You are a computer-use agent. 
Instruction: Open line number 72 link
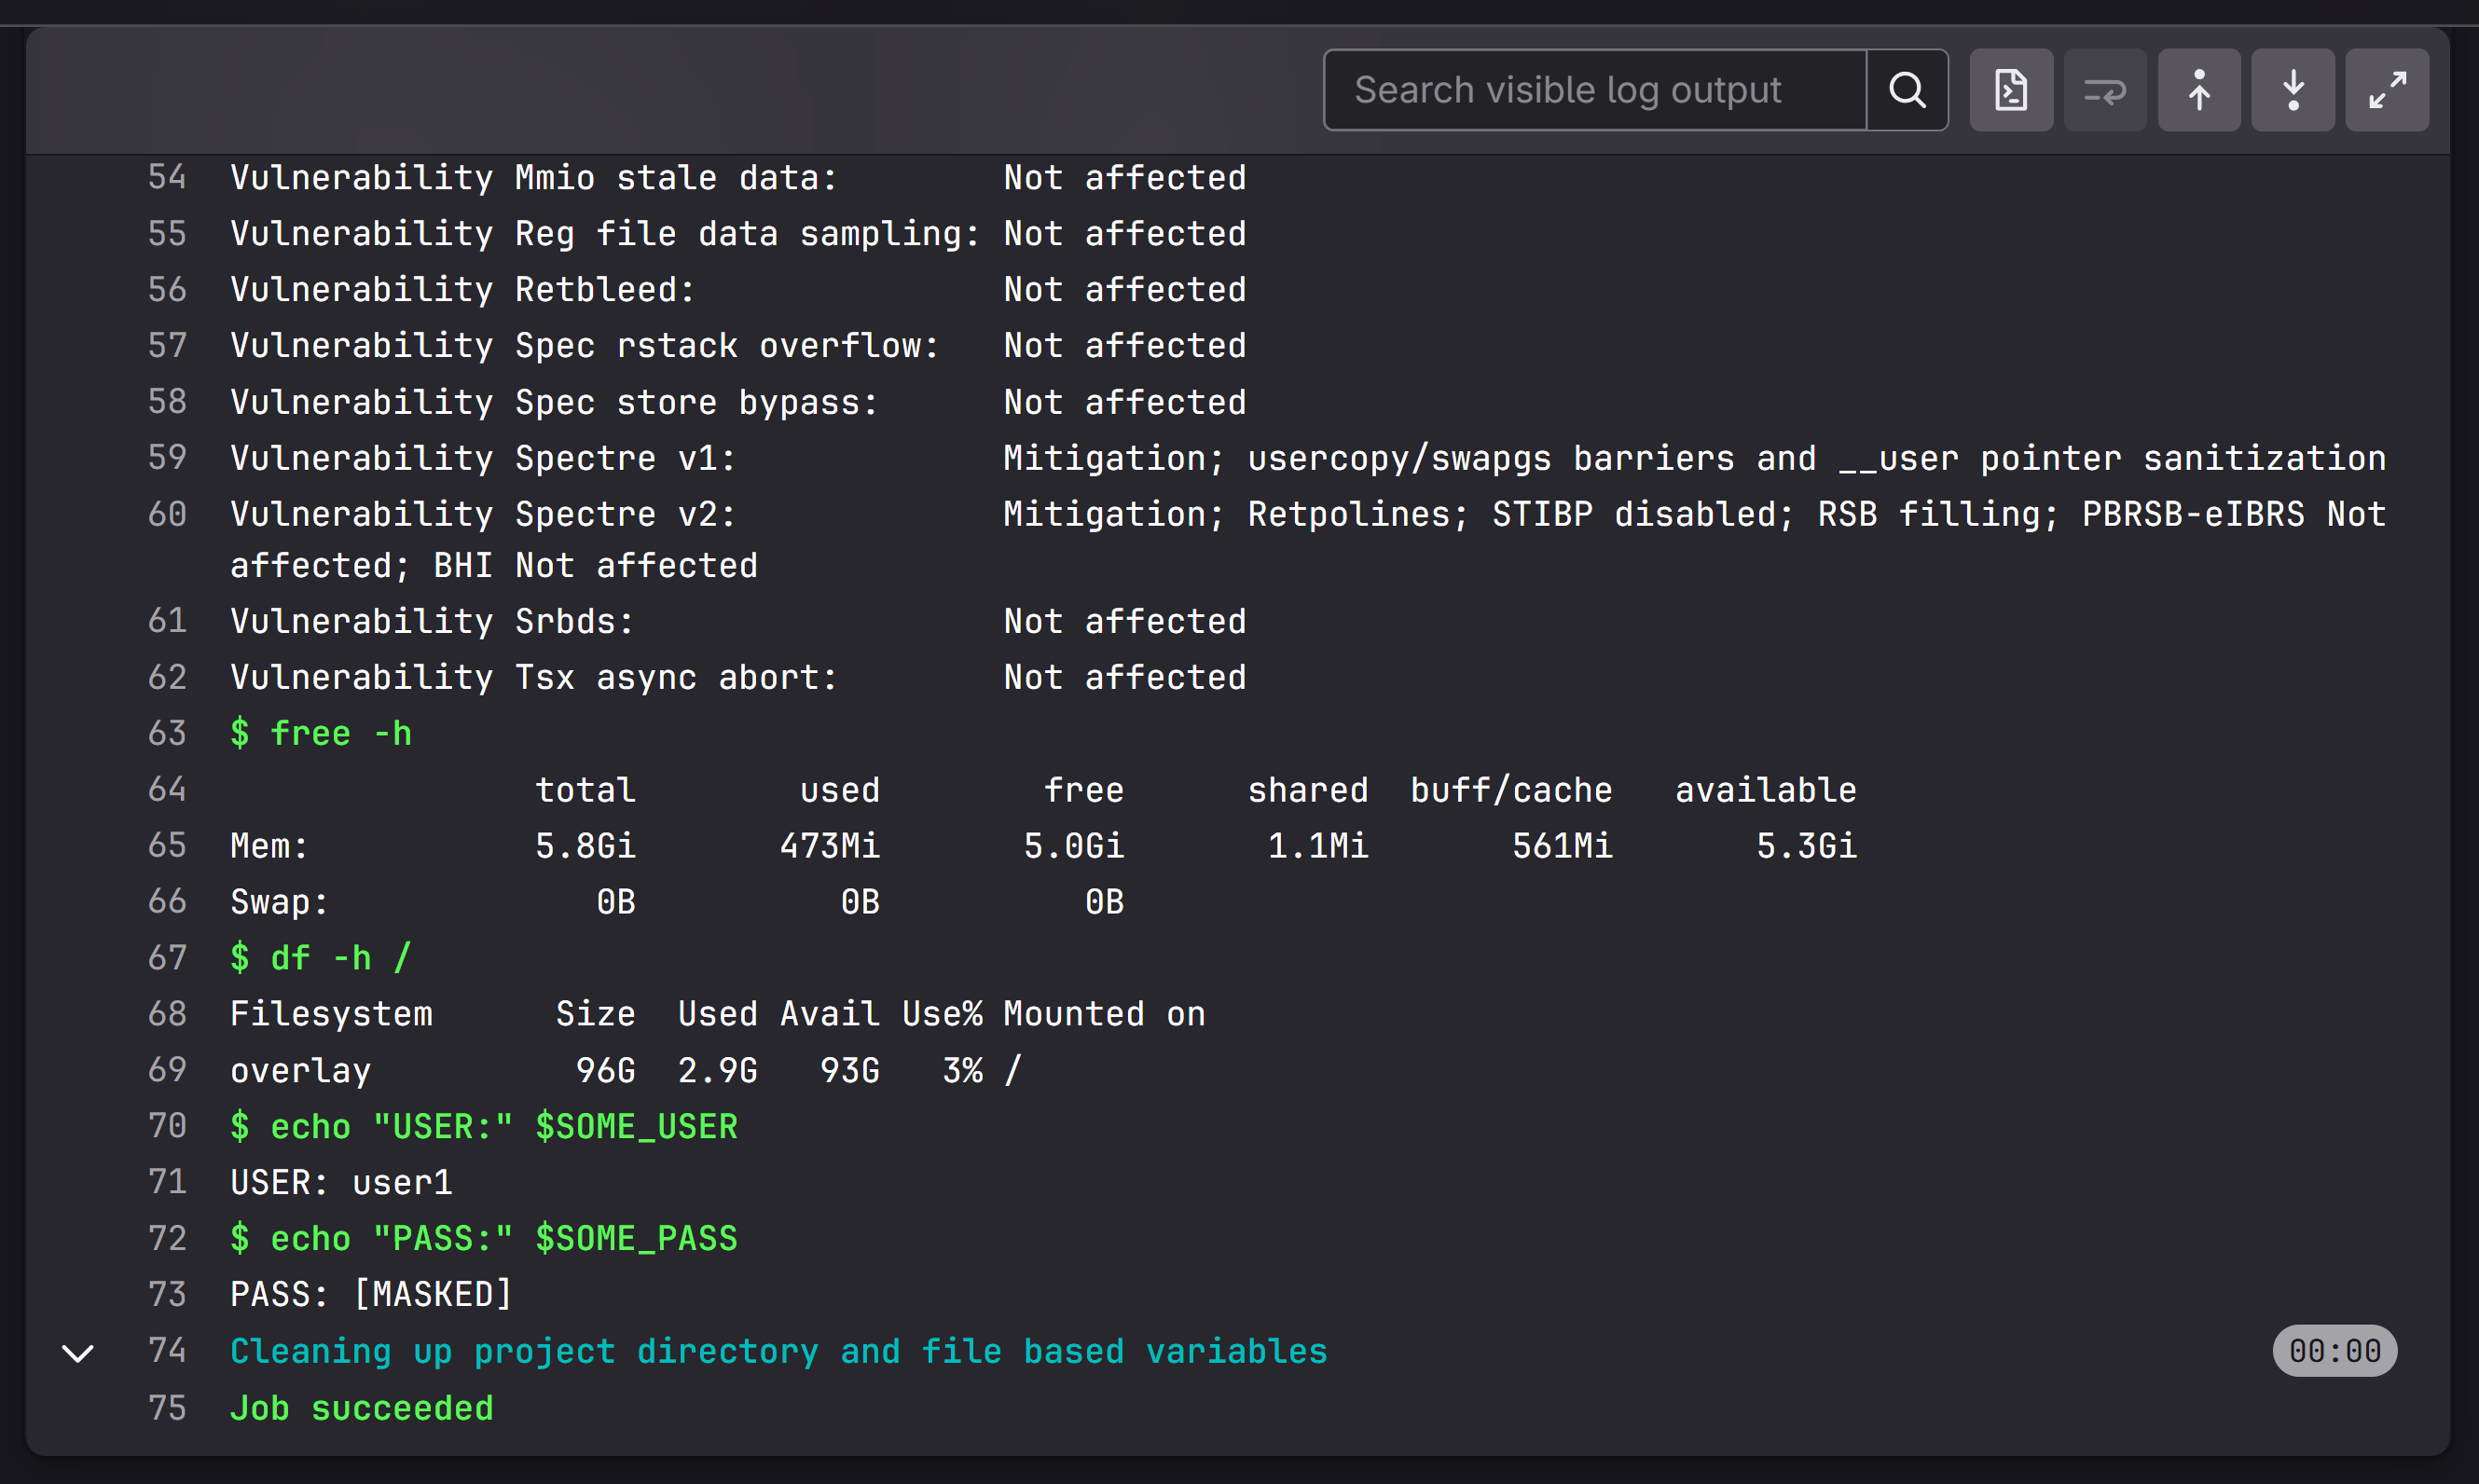(x=167, y=1238)
